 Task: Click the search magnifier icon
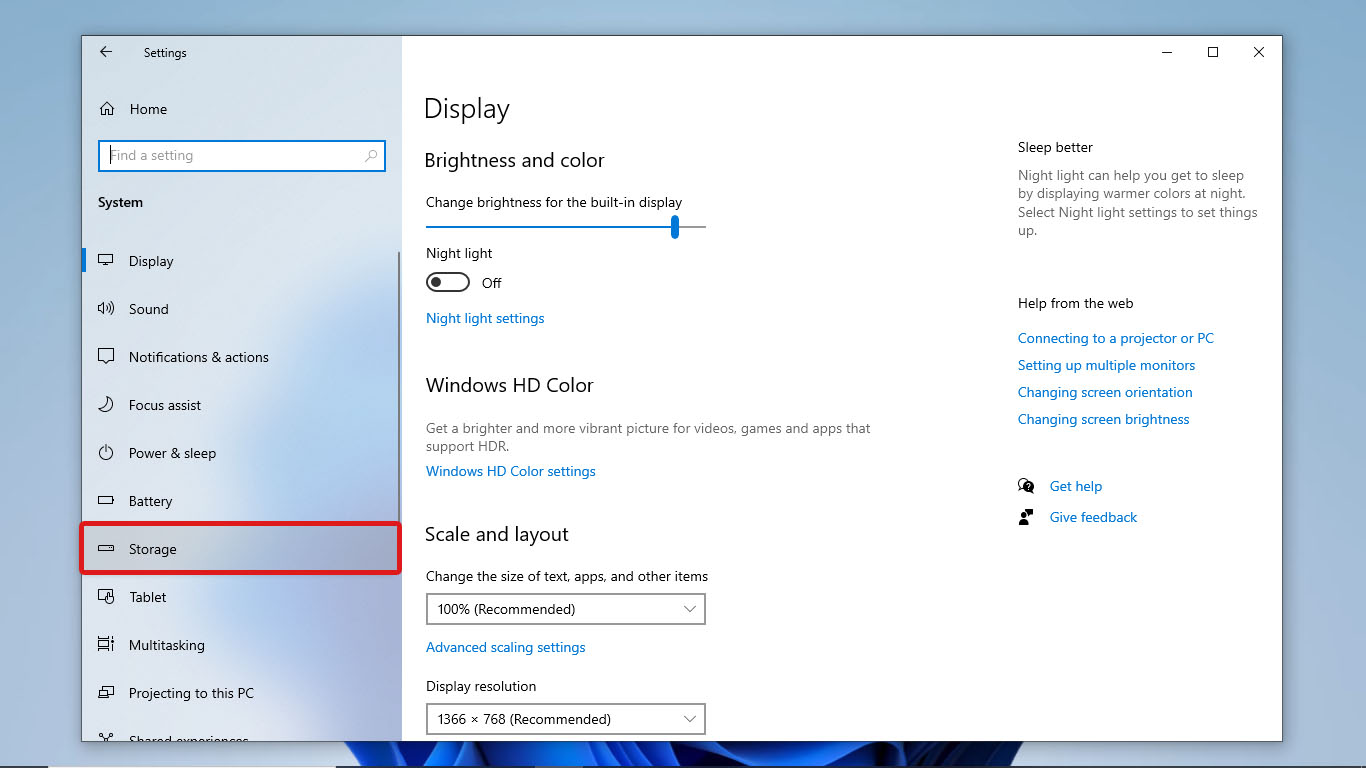[x=371, y=155]
